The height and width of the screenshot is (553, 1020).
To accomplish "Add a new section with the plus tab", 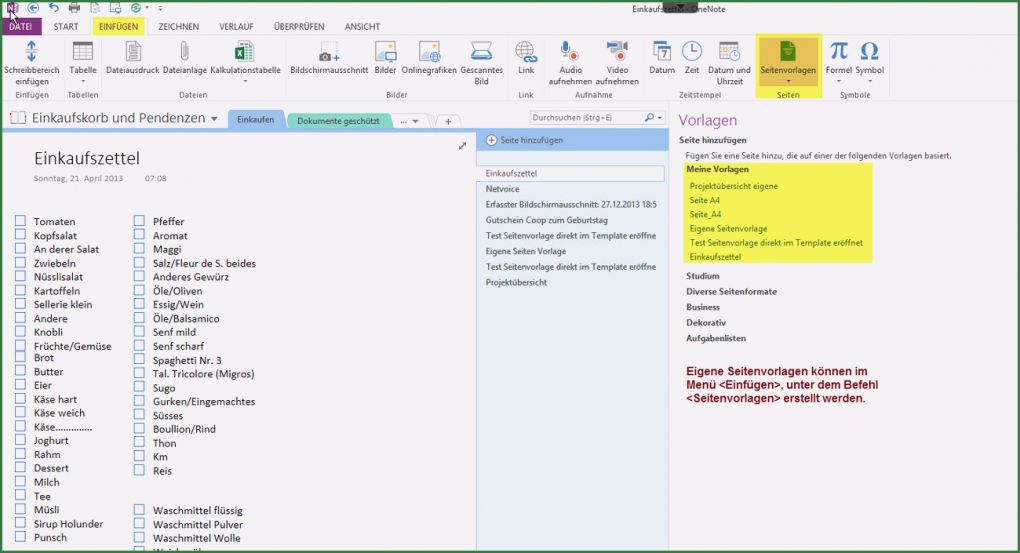I will click(x=448, y=121).
